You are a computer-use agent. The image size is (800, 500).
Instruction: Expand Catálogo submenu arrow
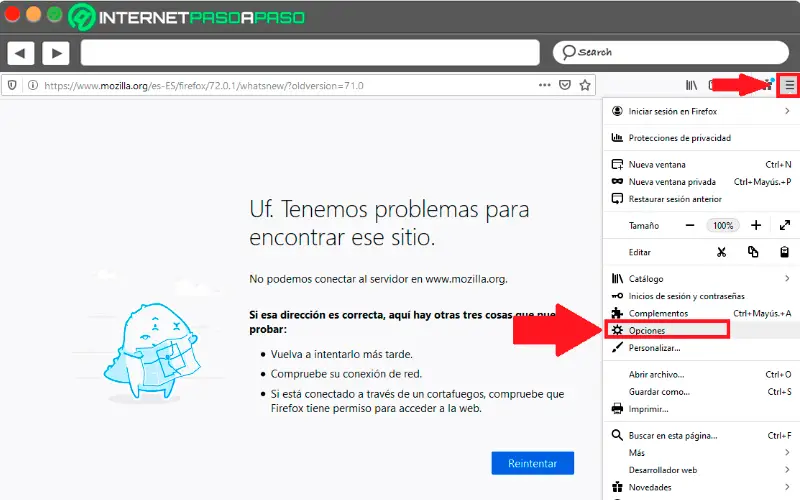787,279
